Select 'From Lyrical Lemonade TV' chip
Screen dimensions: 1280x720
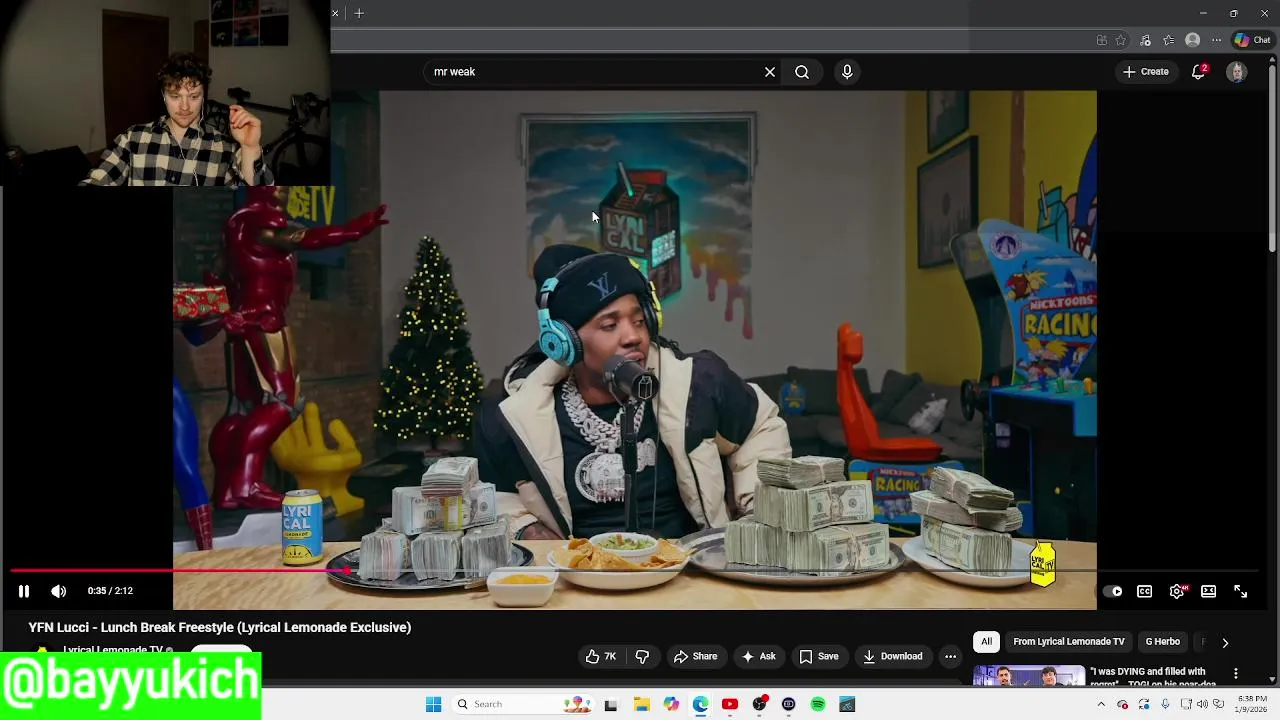[x=1068, y=641]
